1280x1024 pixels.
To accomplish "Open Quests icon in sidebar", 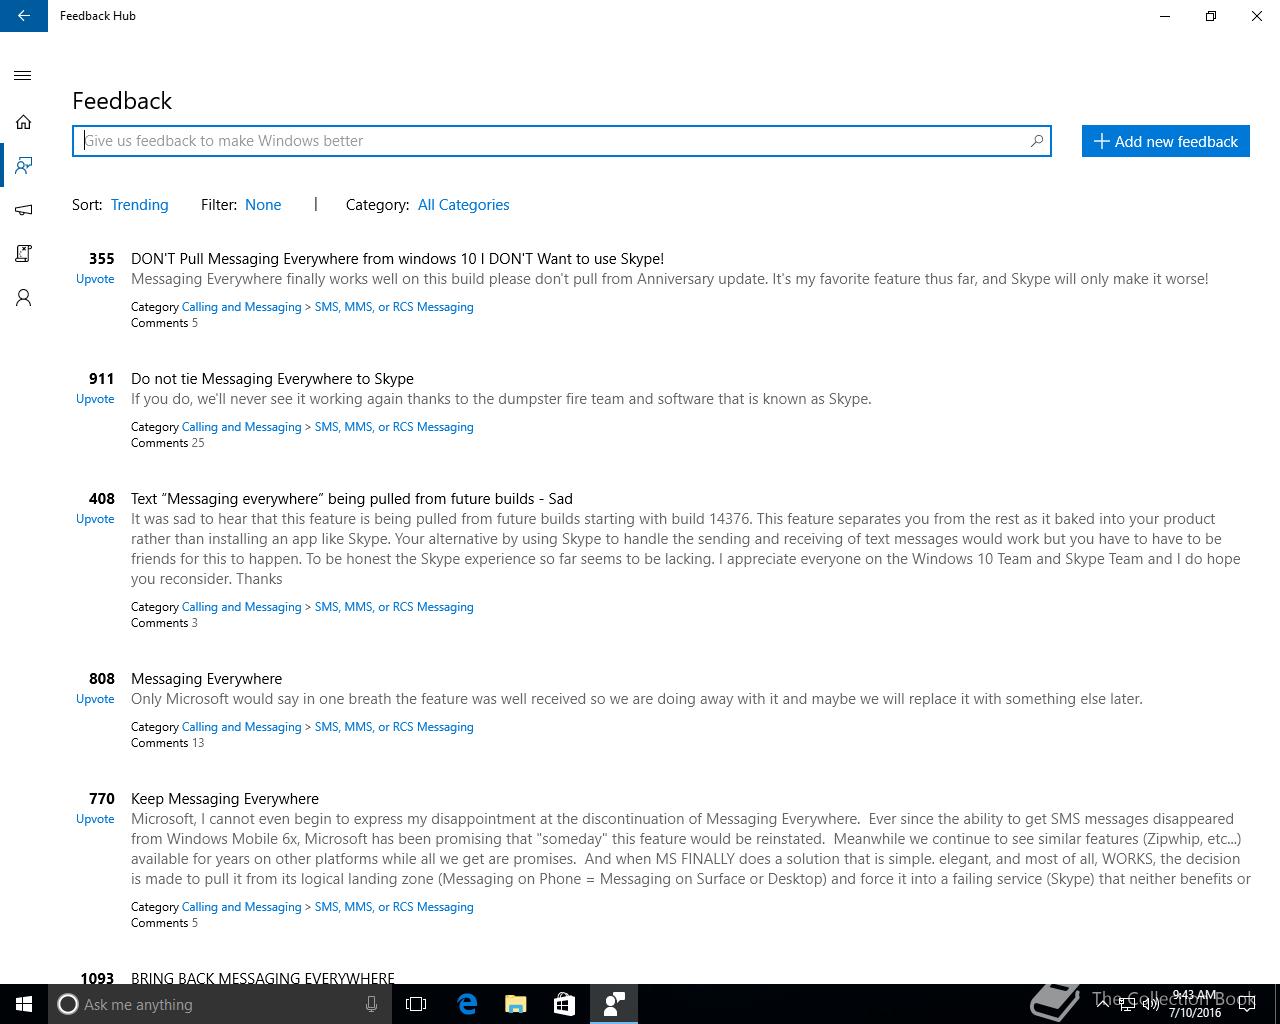I will click(23, 253).
